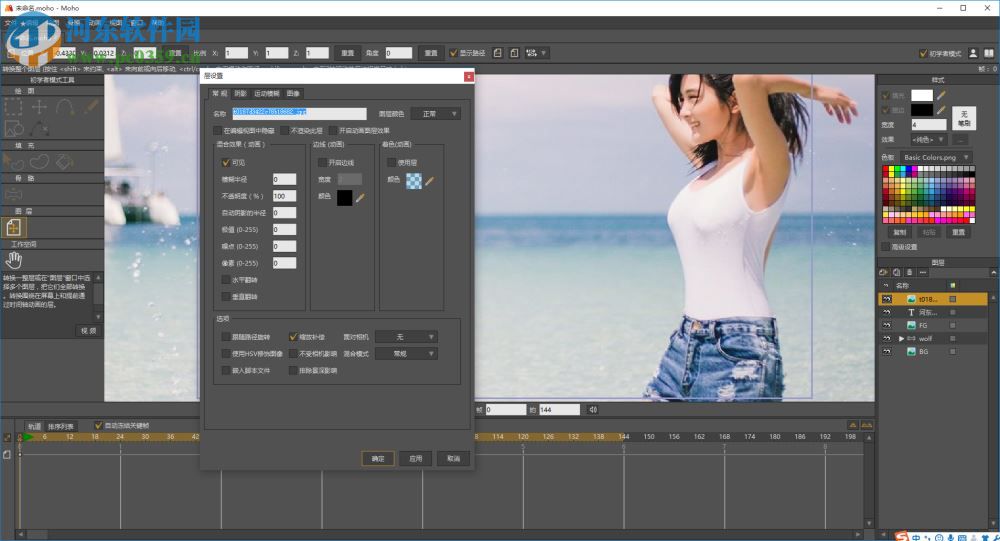Click the 取消 cancel button

pyautogui.click(x=453, y=458)
